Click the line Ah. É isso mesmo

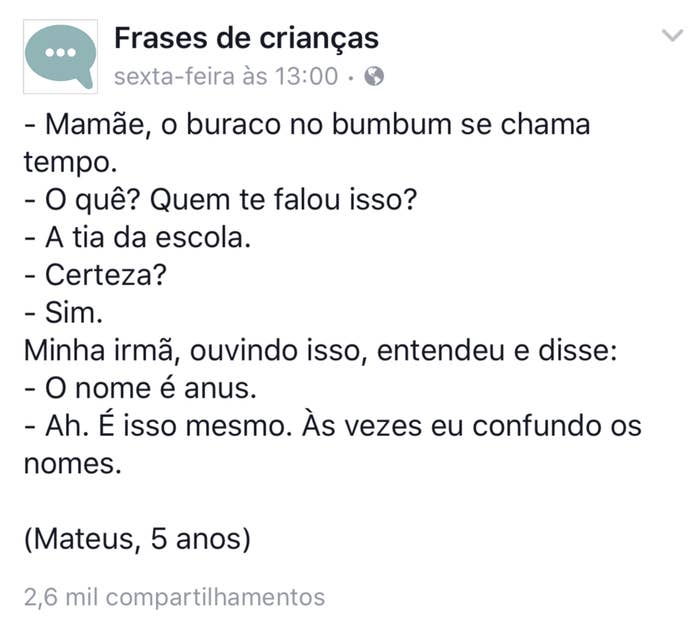333,426
